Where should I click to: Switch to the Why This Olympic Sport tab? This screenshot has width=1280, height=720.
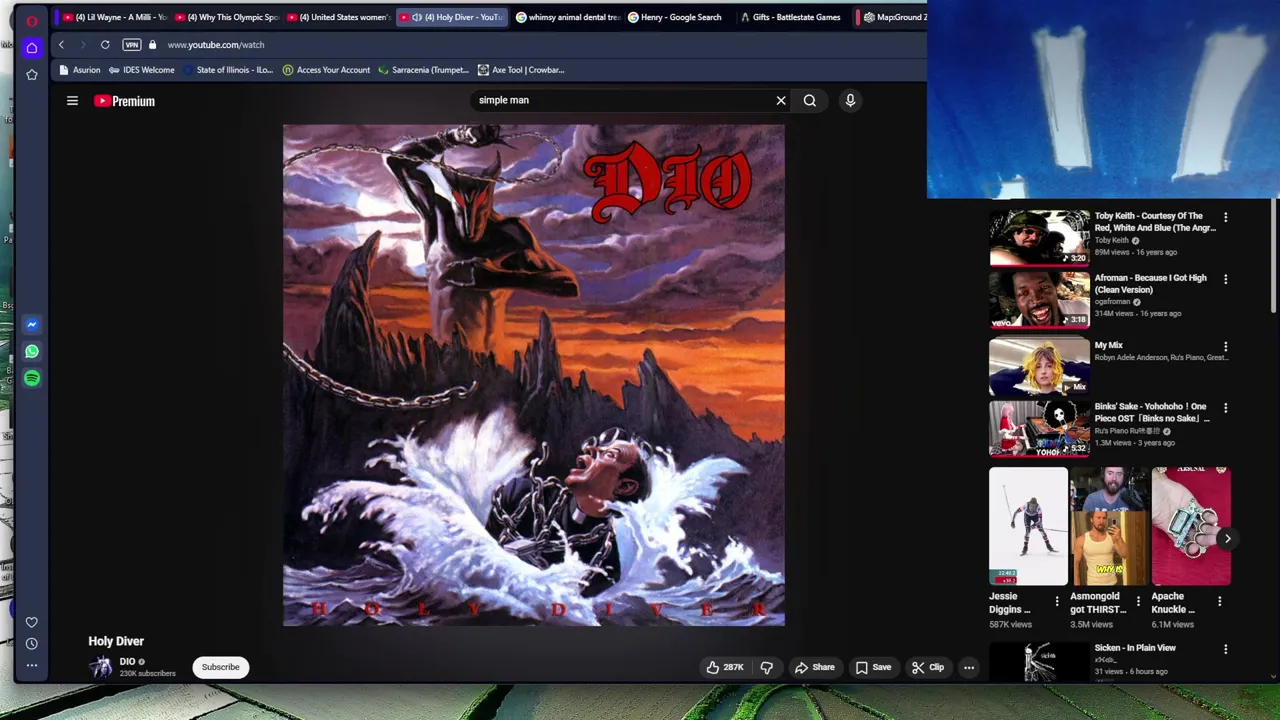pos(226,17)
